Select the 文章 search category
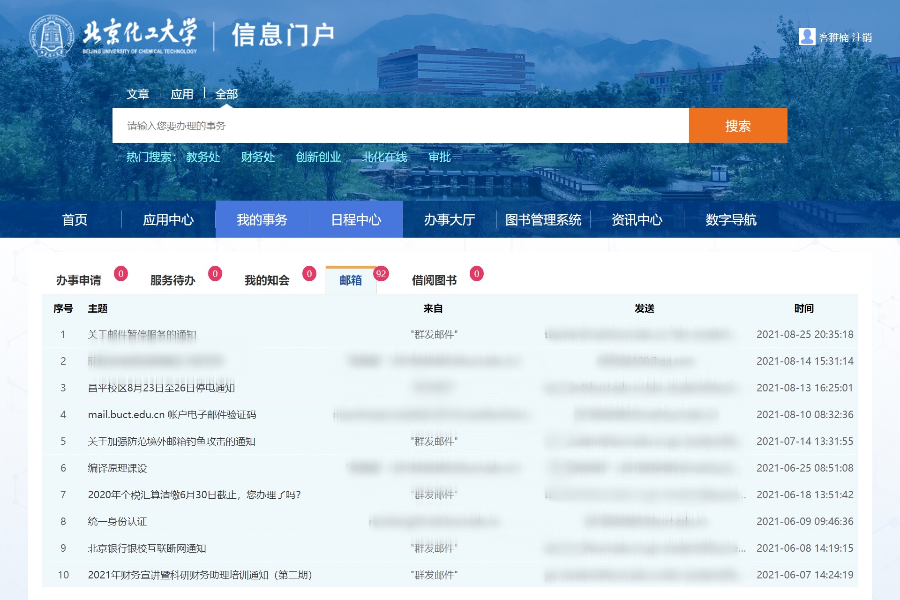Screen dimensions: 900x600 click(x=138, y=94)
